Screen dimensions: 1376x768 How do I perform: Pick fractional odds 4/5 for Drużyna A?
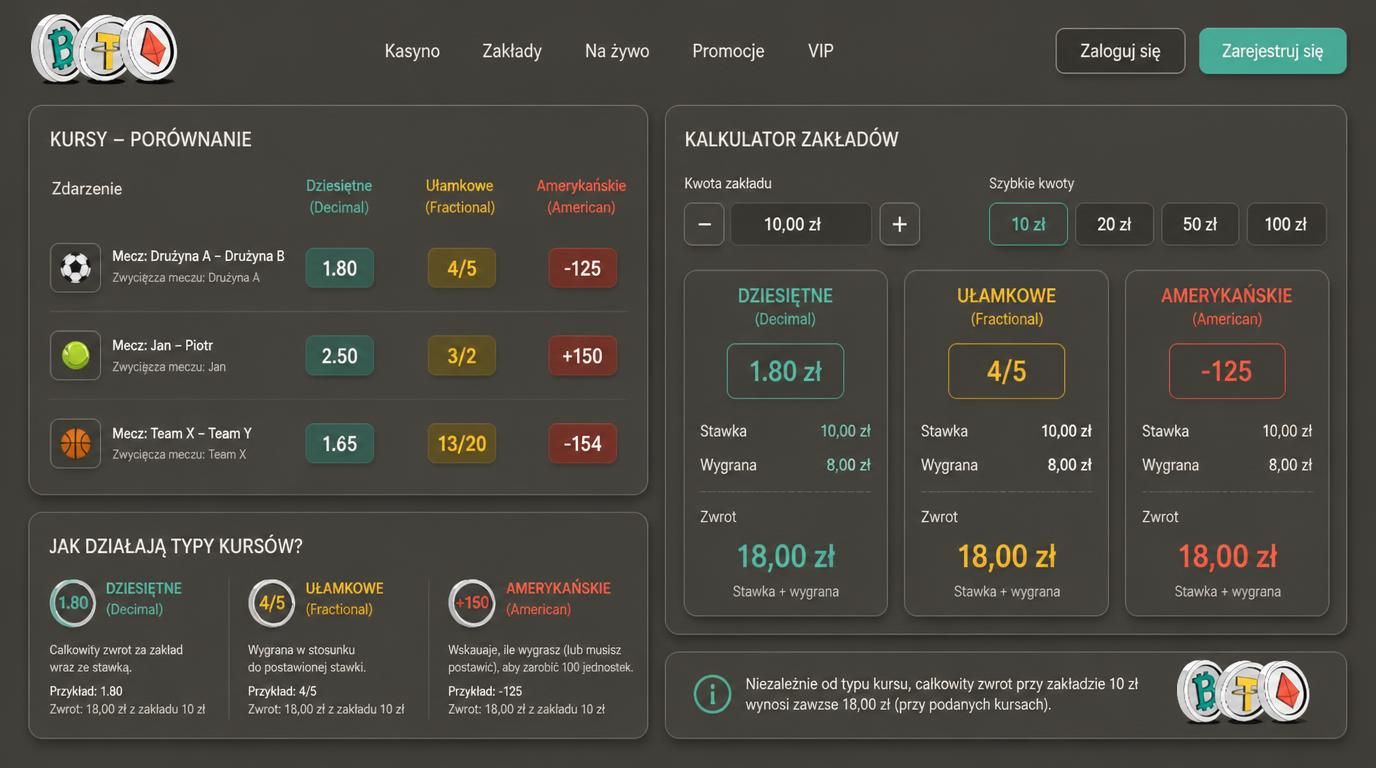point(462,268)
